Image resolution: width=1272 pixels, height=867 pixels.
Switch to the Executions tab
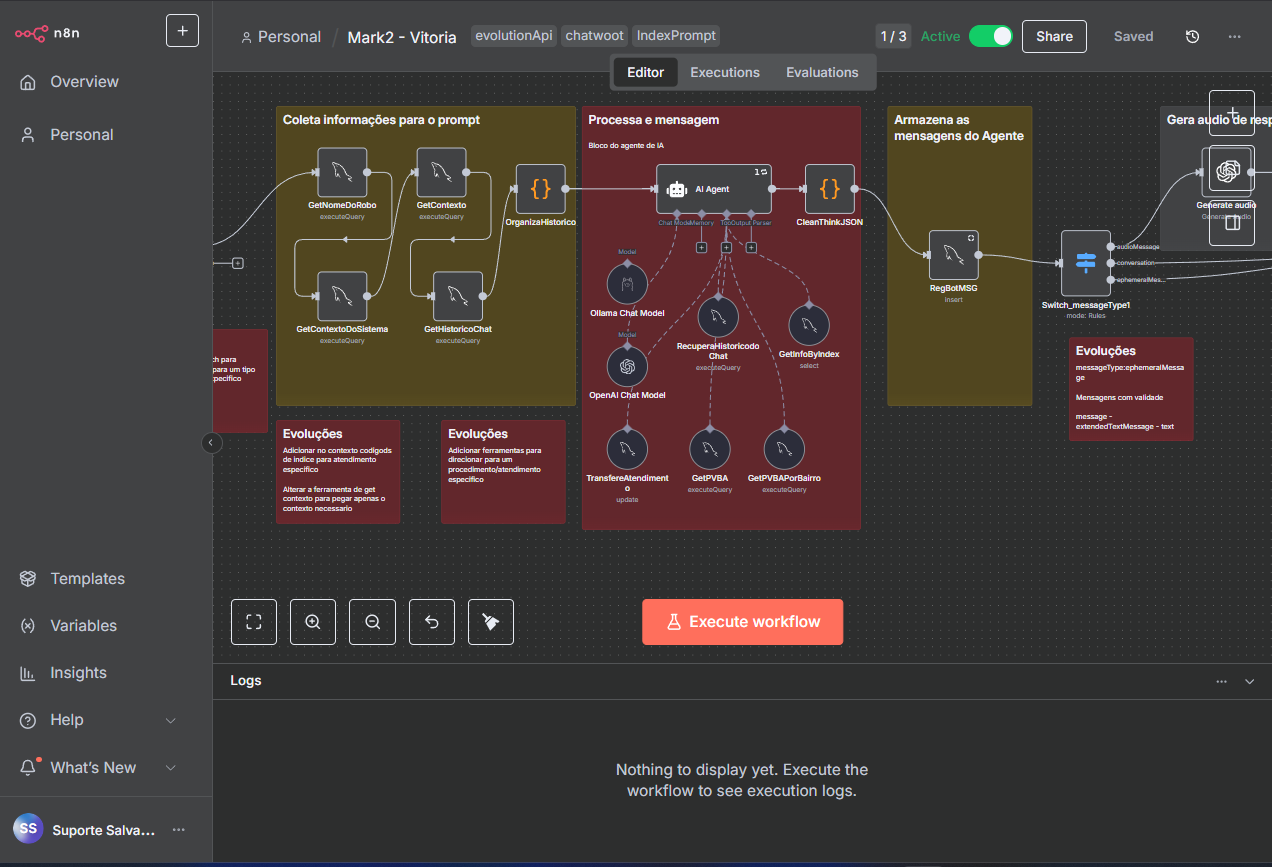pos(725,72)
